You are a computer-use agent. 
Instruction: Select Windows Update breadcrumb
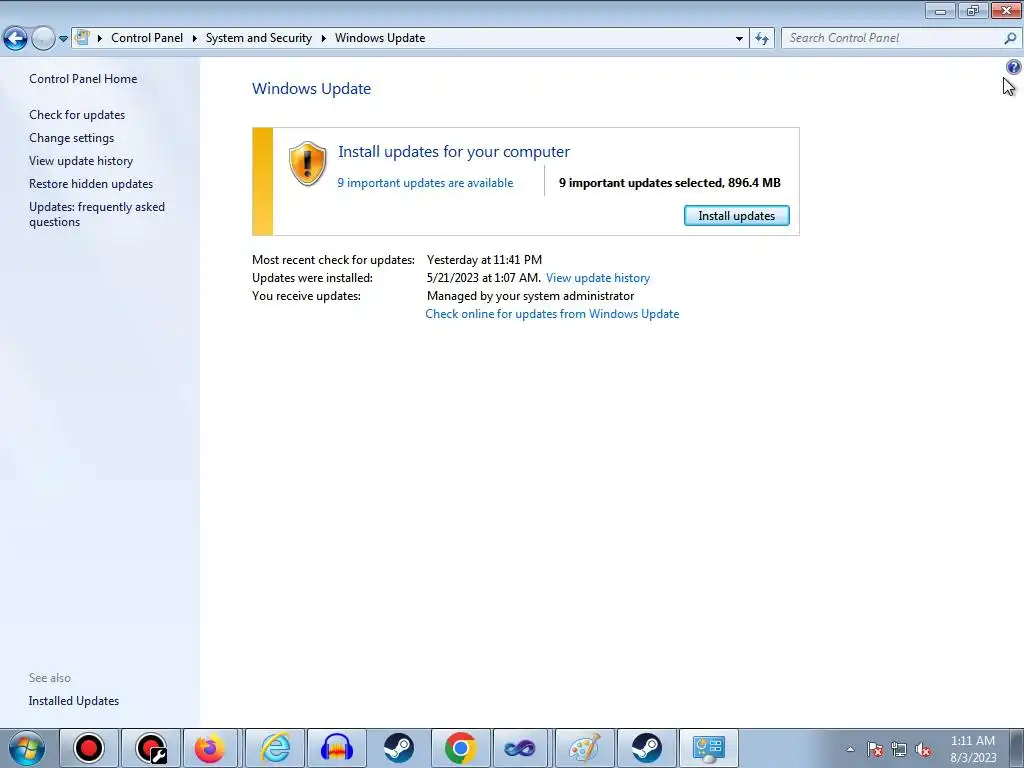coord(380,38)
